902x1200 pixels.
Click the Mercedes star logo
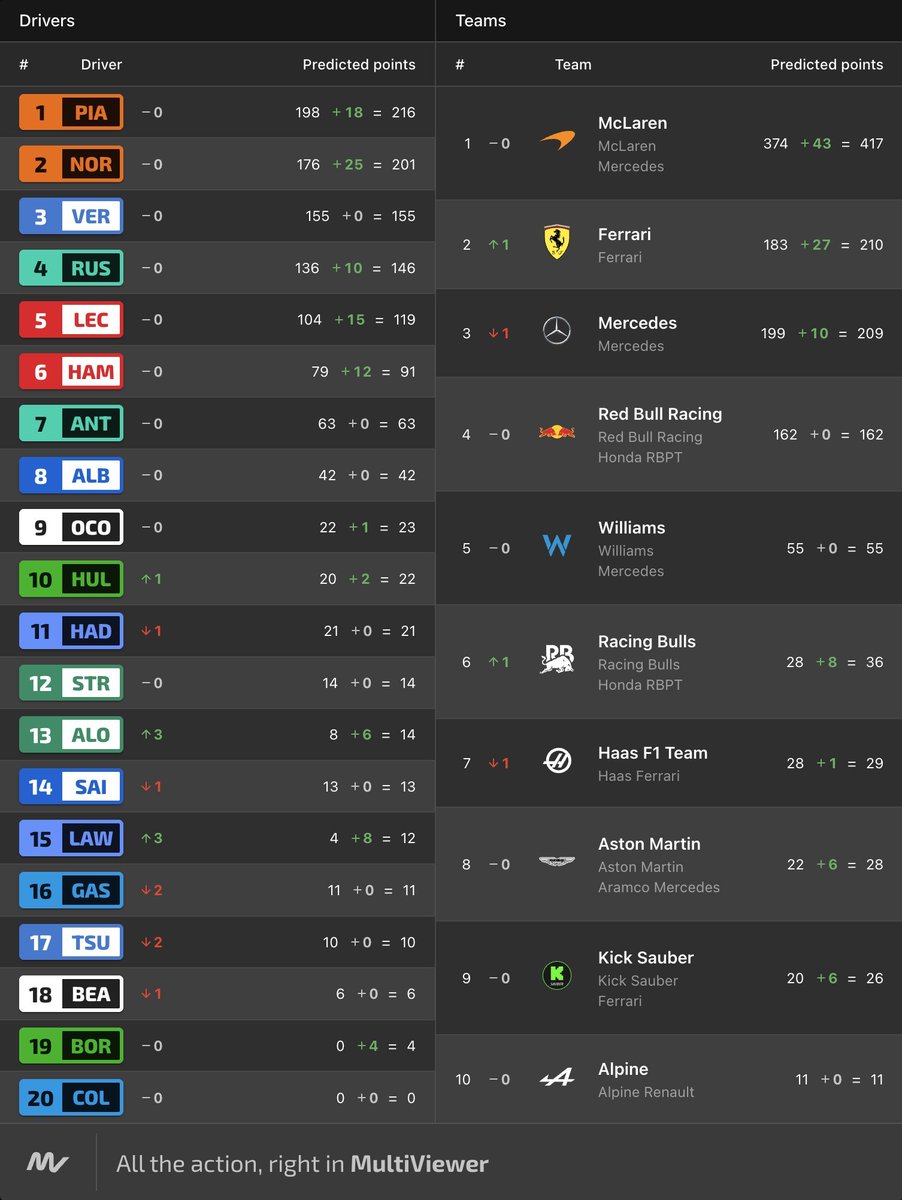pos(557,332)
